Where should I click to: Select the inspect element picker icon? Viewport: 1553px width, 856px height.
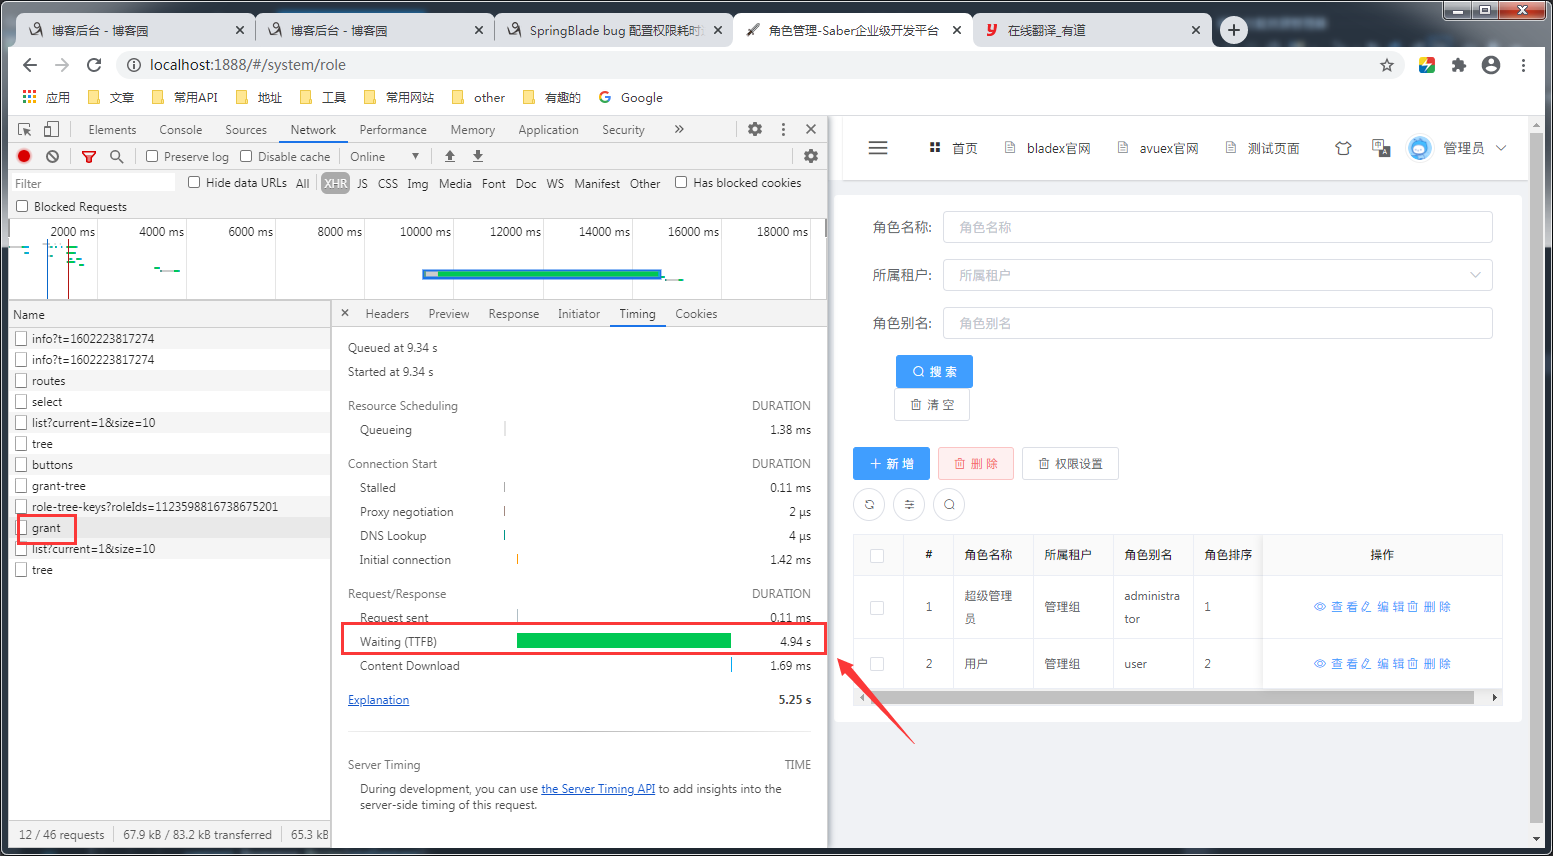25,129
